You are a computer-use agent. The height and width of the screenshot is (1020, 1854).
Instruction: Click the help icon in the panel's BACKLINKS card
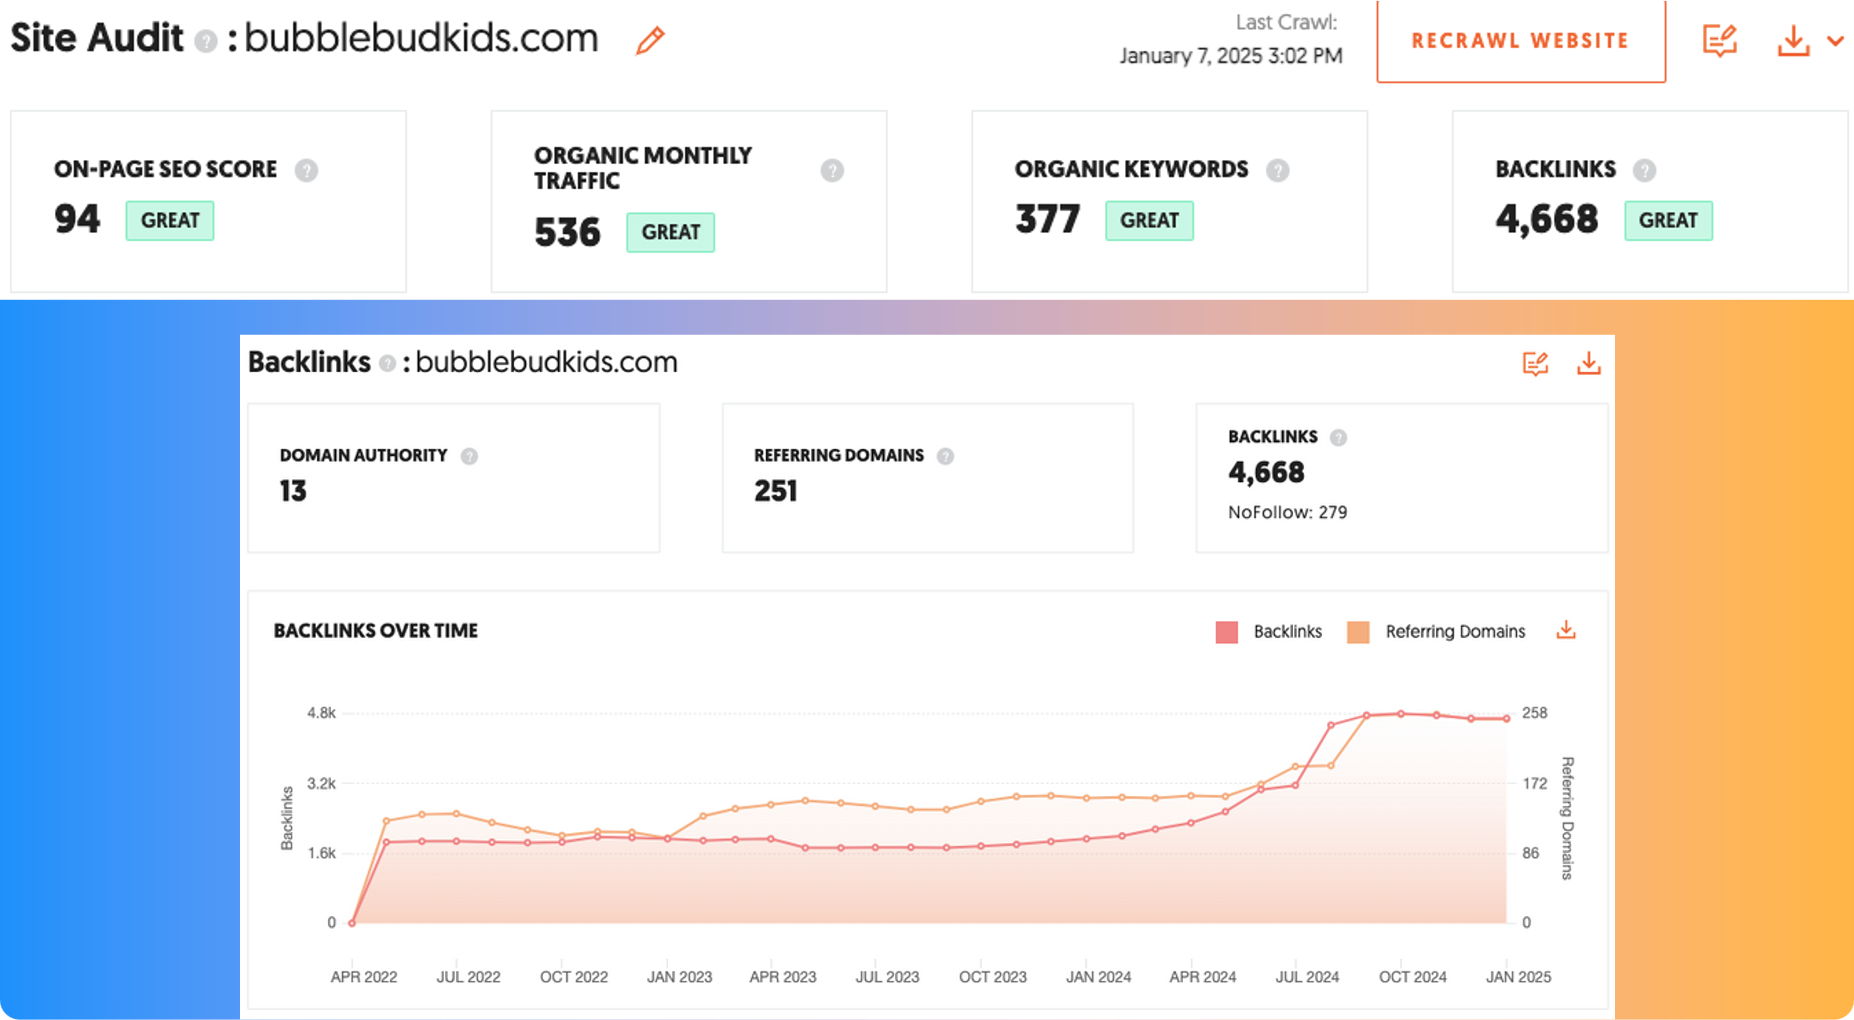click(x=1338, y=437)
